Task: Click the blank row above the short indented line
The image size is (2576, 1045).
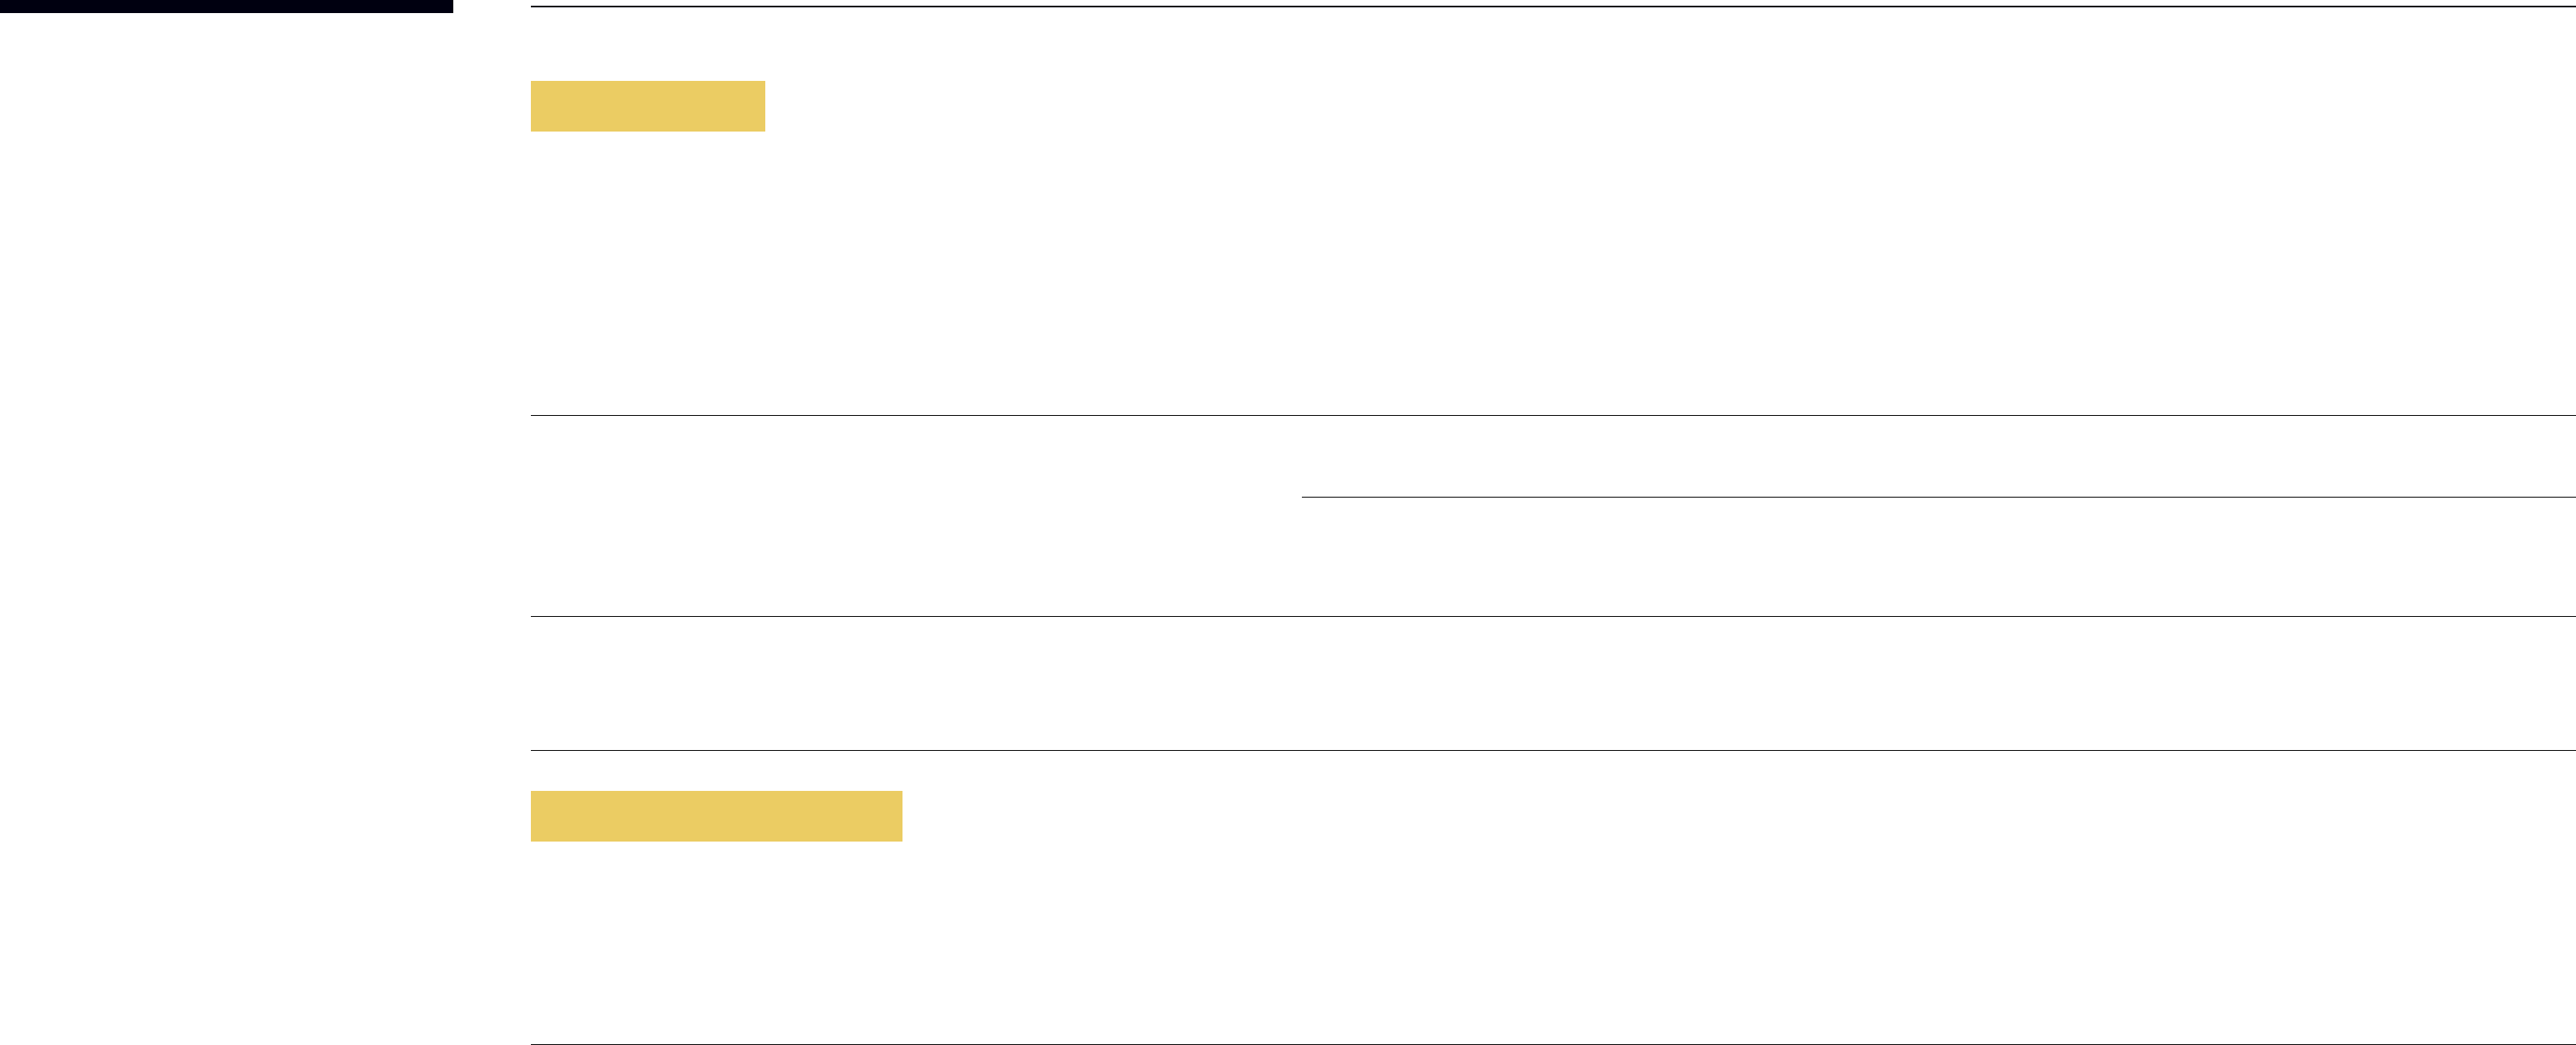Action: 1938,456
